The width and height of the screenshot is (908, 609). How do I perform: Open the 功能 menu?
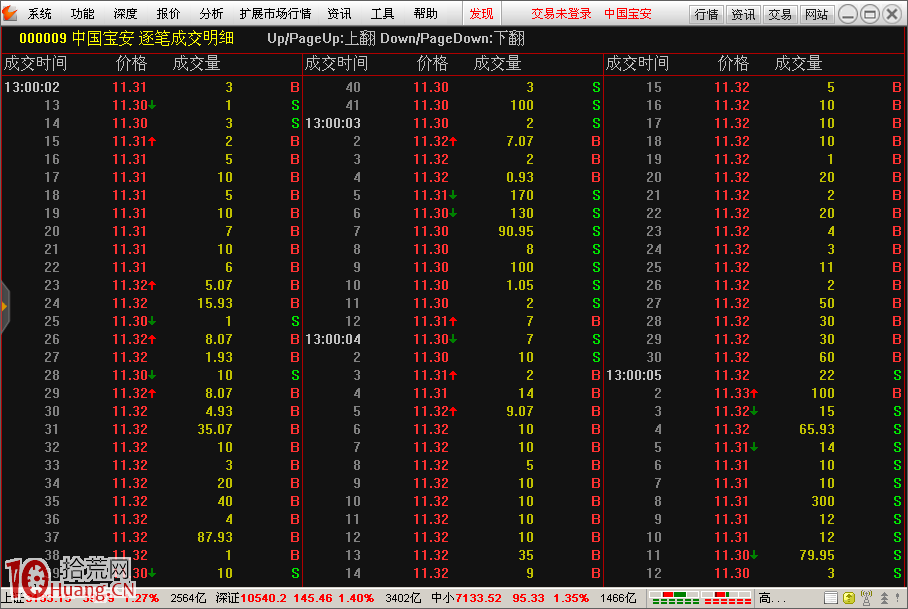(82, 13)
